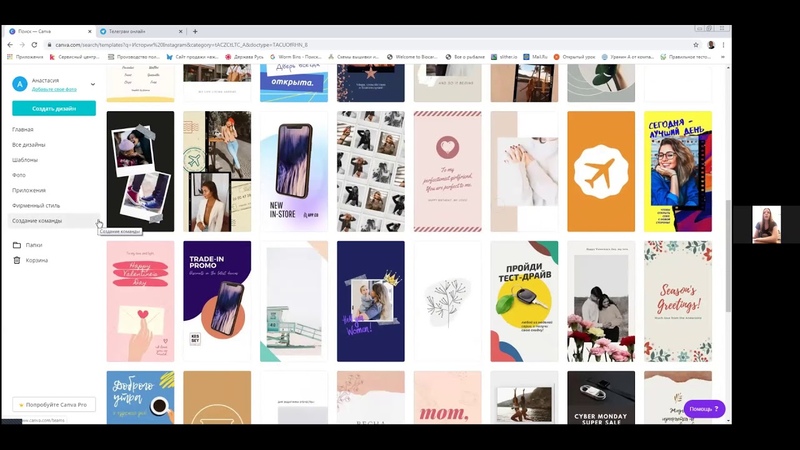800x450 pixels.
Task: Click the scrollbar down arrow
Action: [728, 421]
